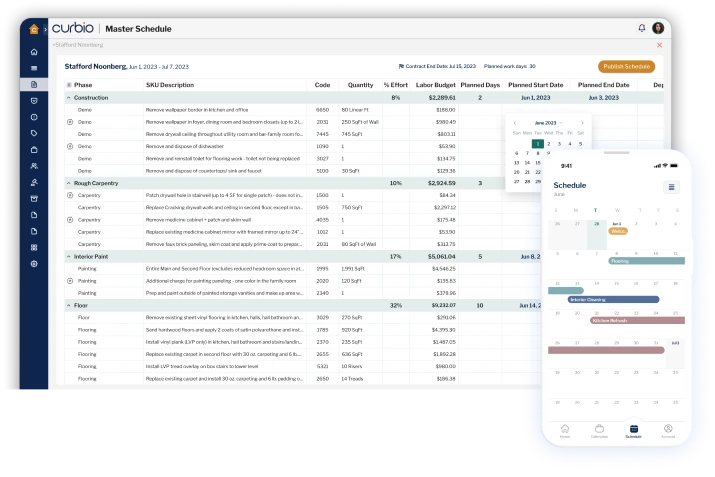Toggle the circle icon on medicine cabinet Carpentry row
Image resolution: width=715 pixels, height=477 pixels.
tap(69, 219)
